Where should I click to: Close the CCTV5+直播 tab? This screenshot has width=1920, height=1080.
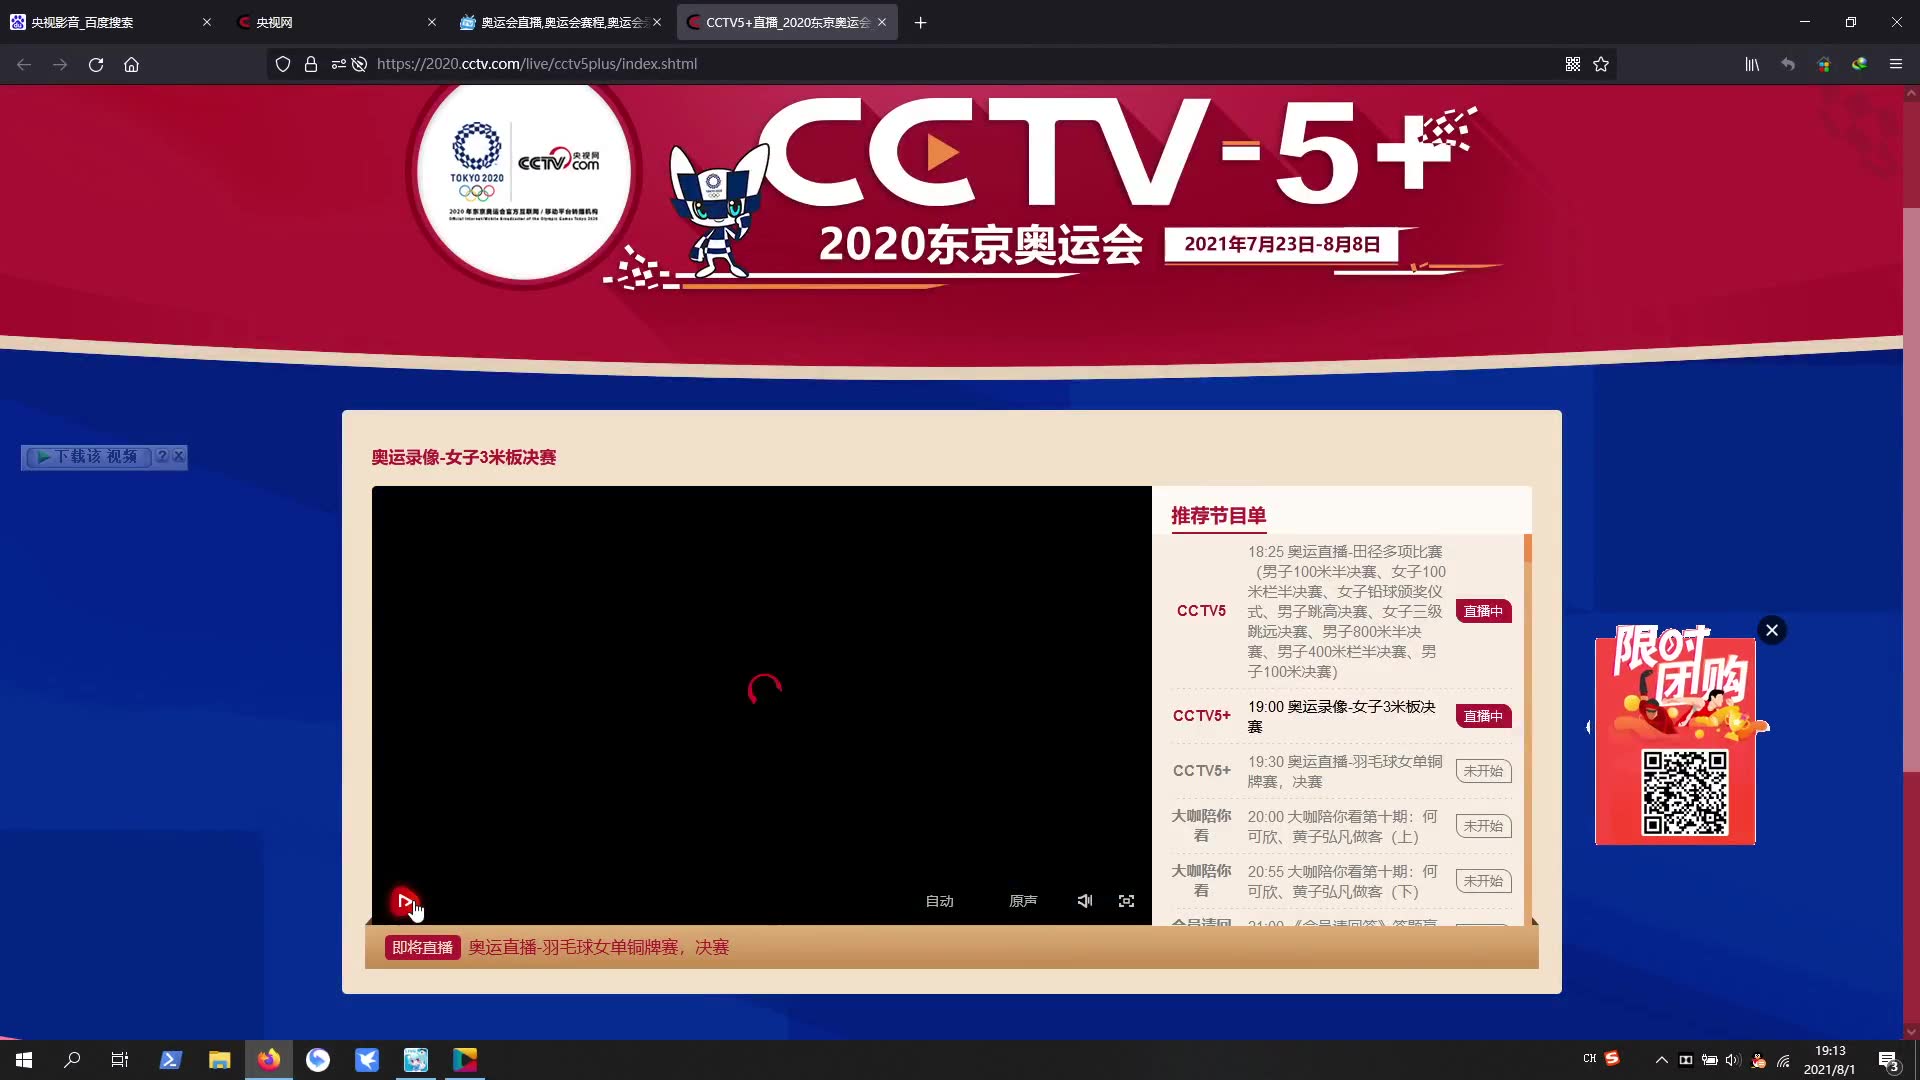tap(882, 22)
